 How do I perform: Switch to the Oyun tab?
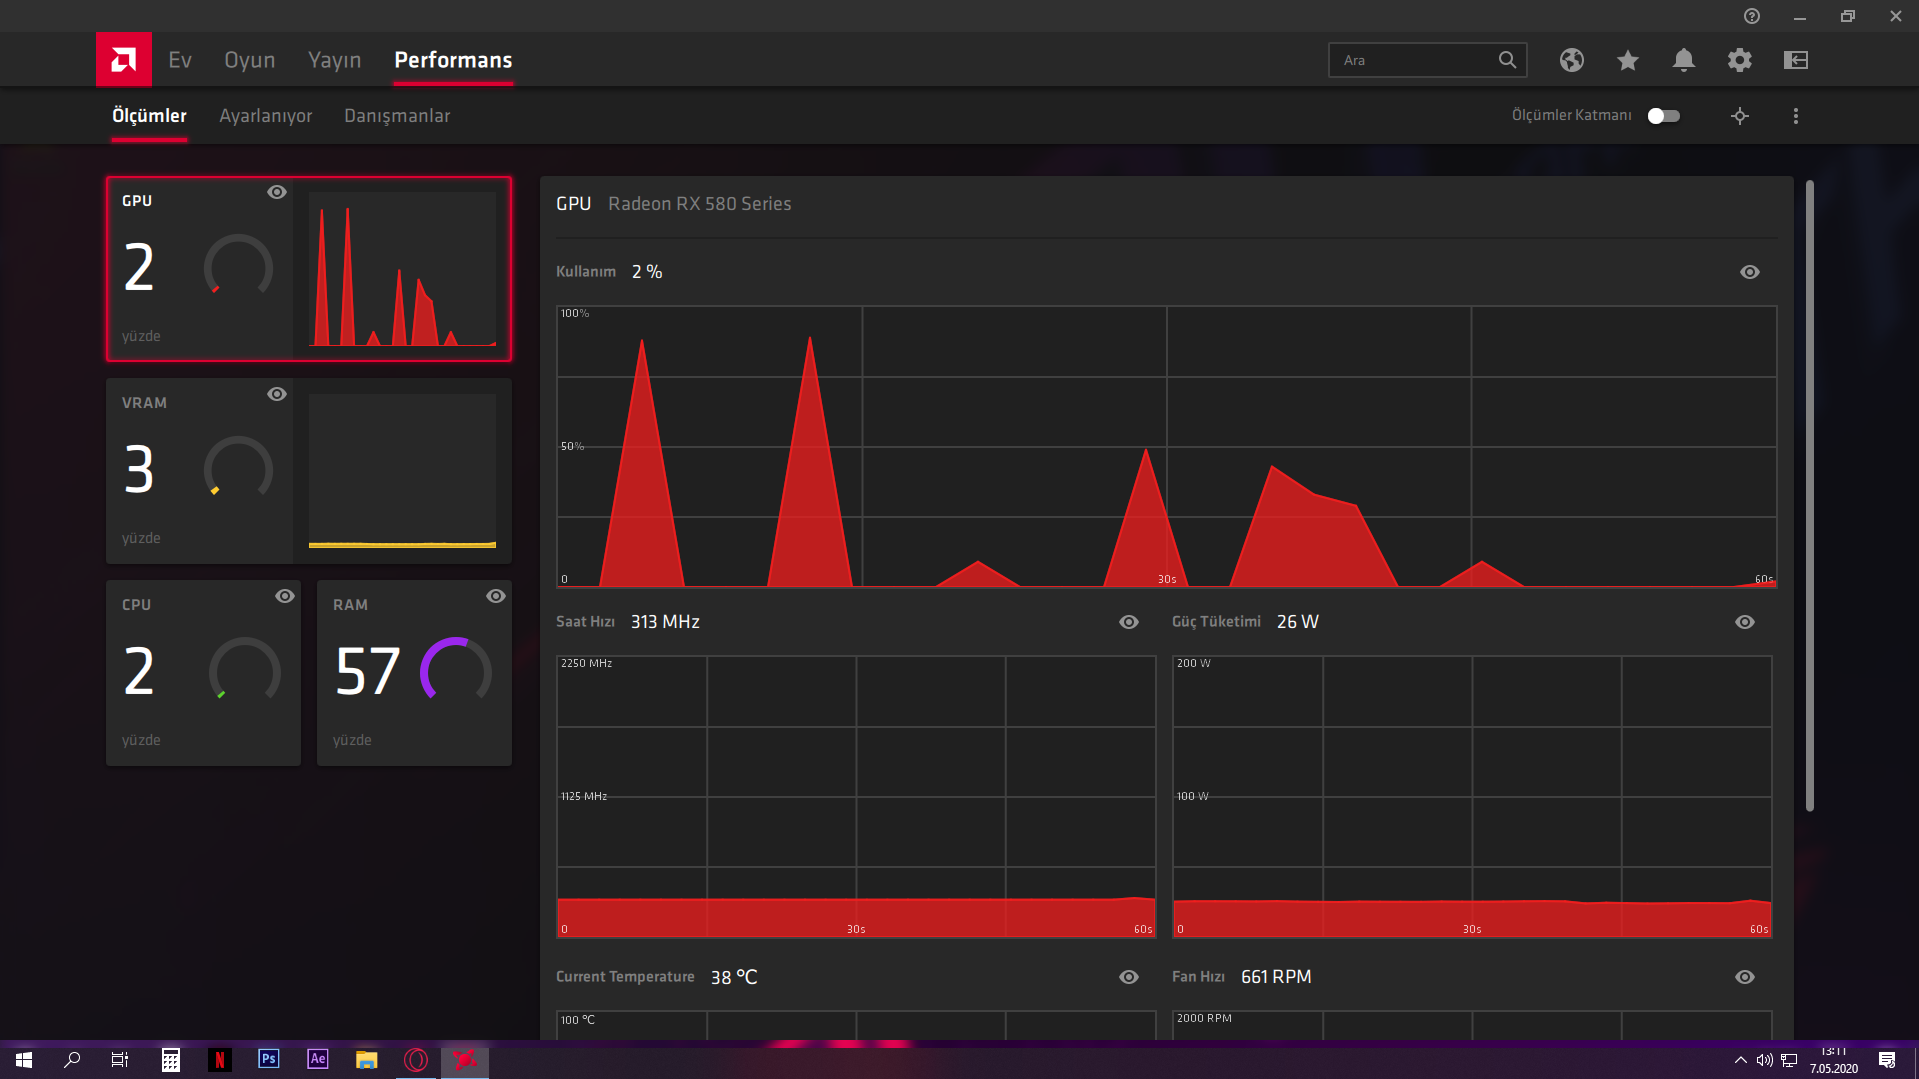pos(249,60)
